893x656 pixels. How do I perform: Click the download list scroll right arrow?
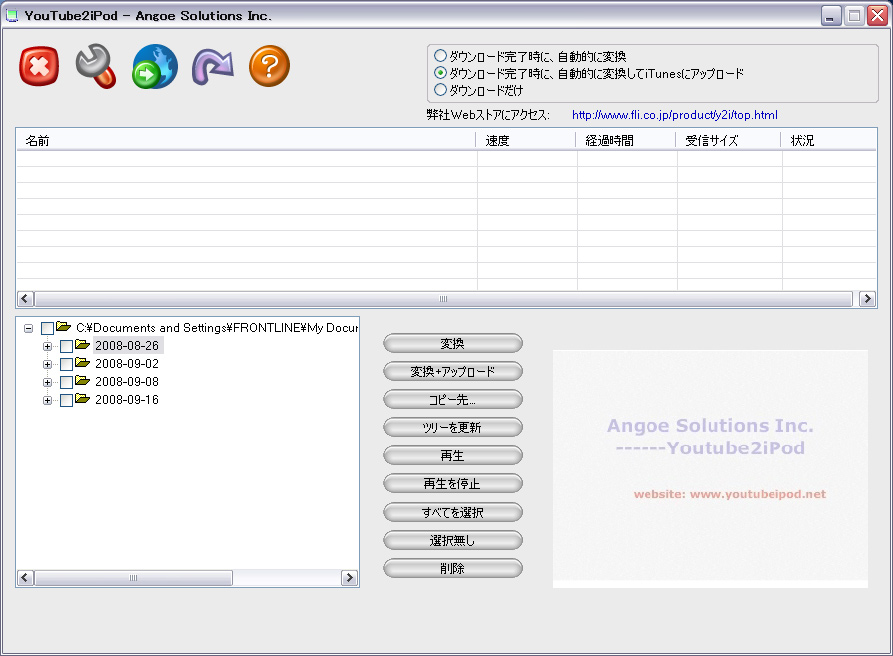click(867, 298)
